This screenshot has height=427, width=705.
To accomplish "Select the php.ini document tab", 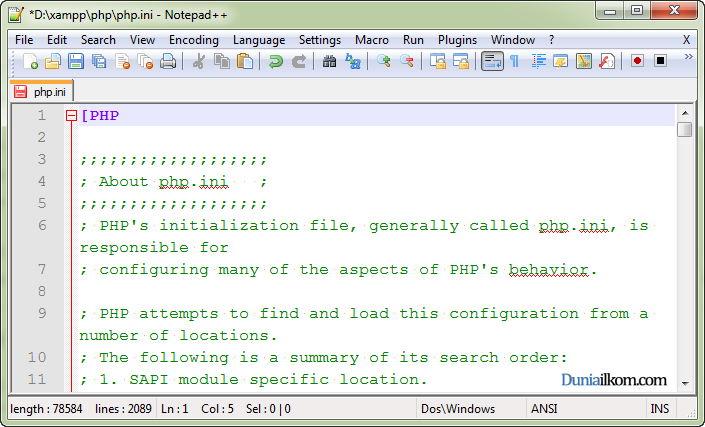I will pos(41,91).
